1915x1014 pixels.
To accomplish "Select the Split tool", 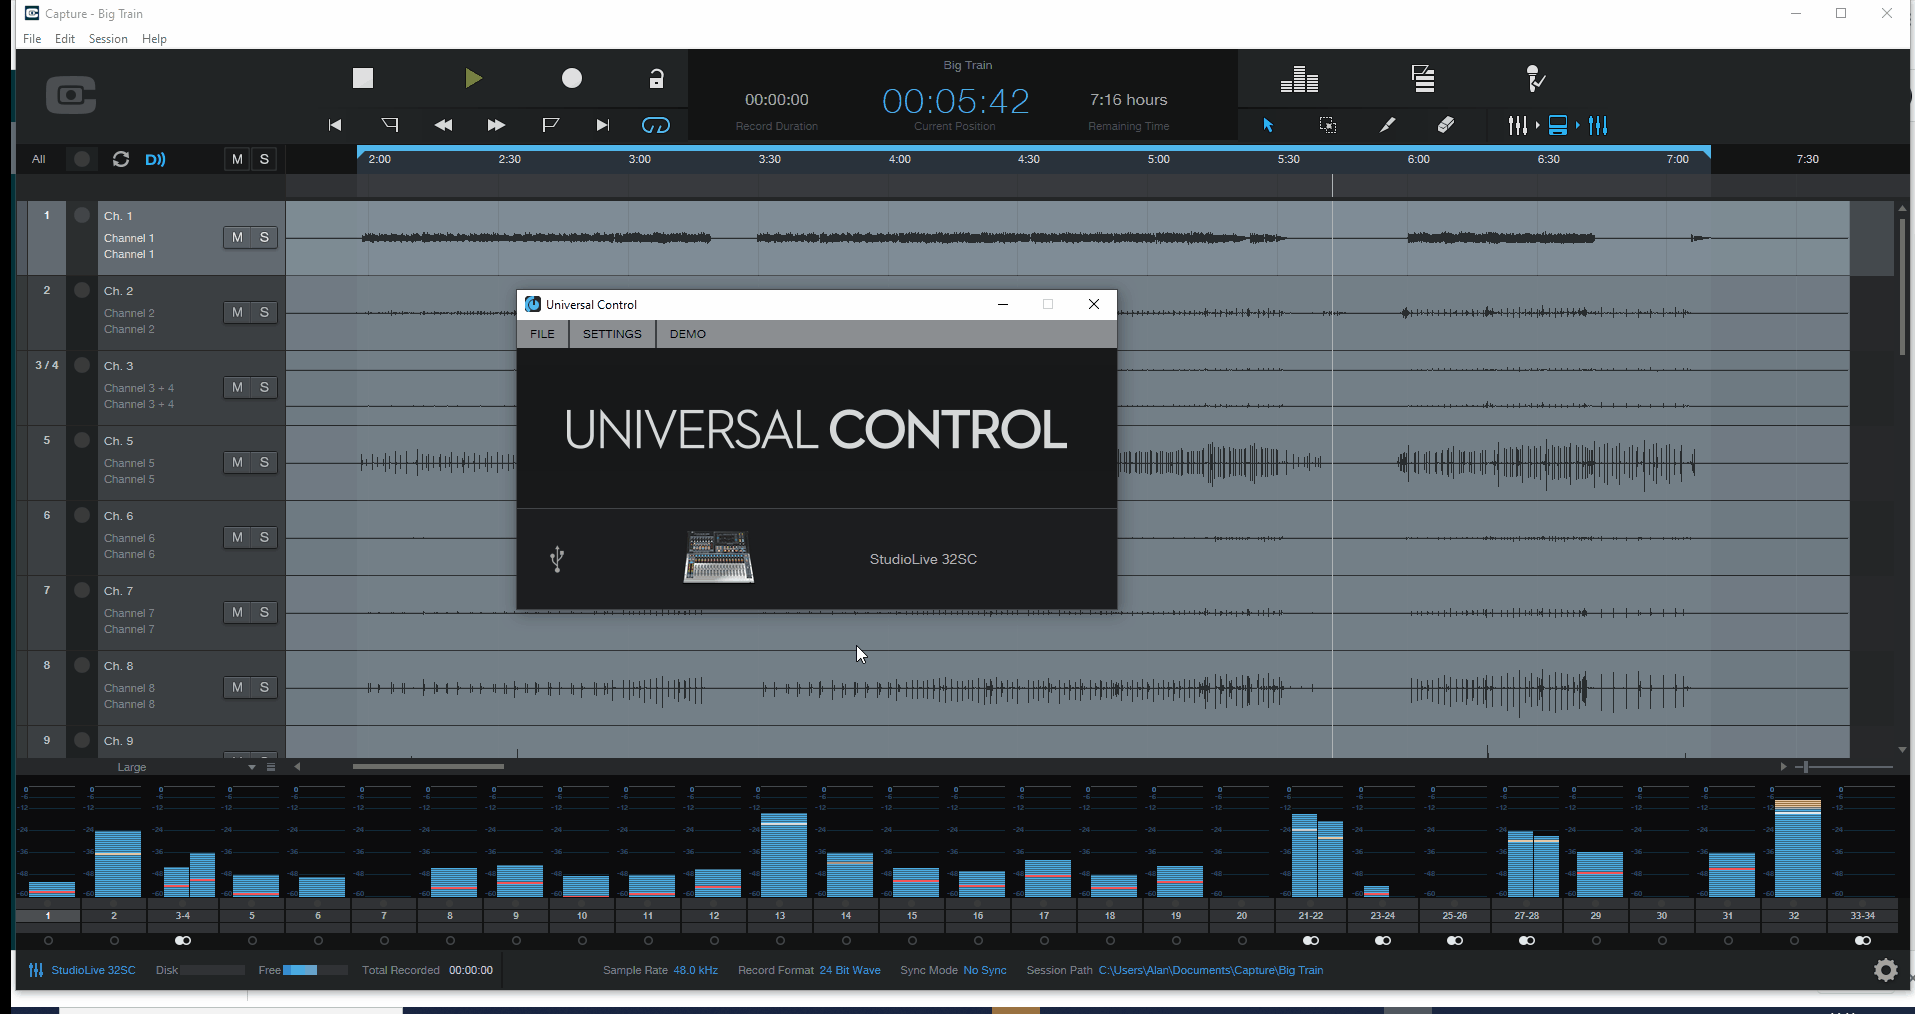I will click(1387, 125).
